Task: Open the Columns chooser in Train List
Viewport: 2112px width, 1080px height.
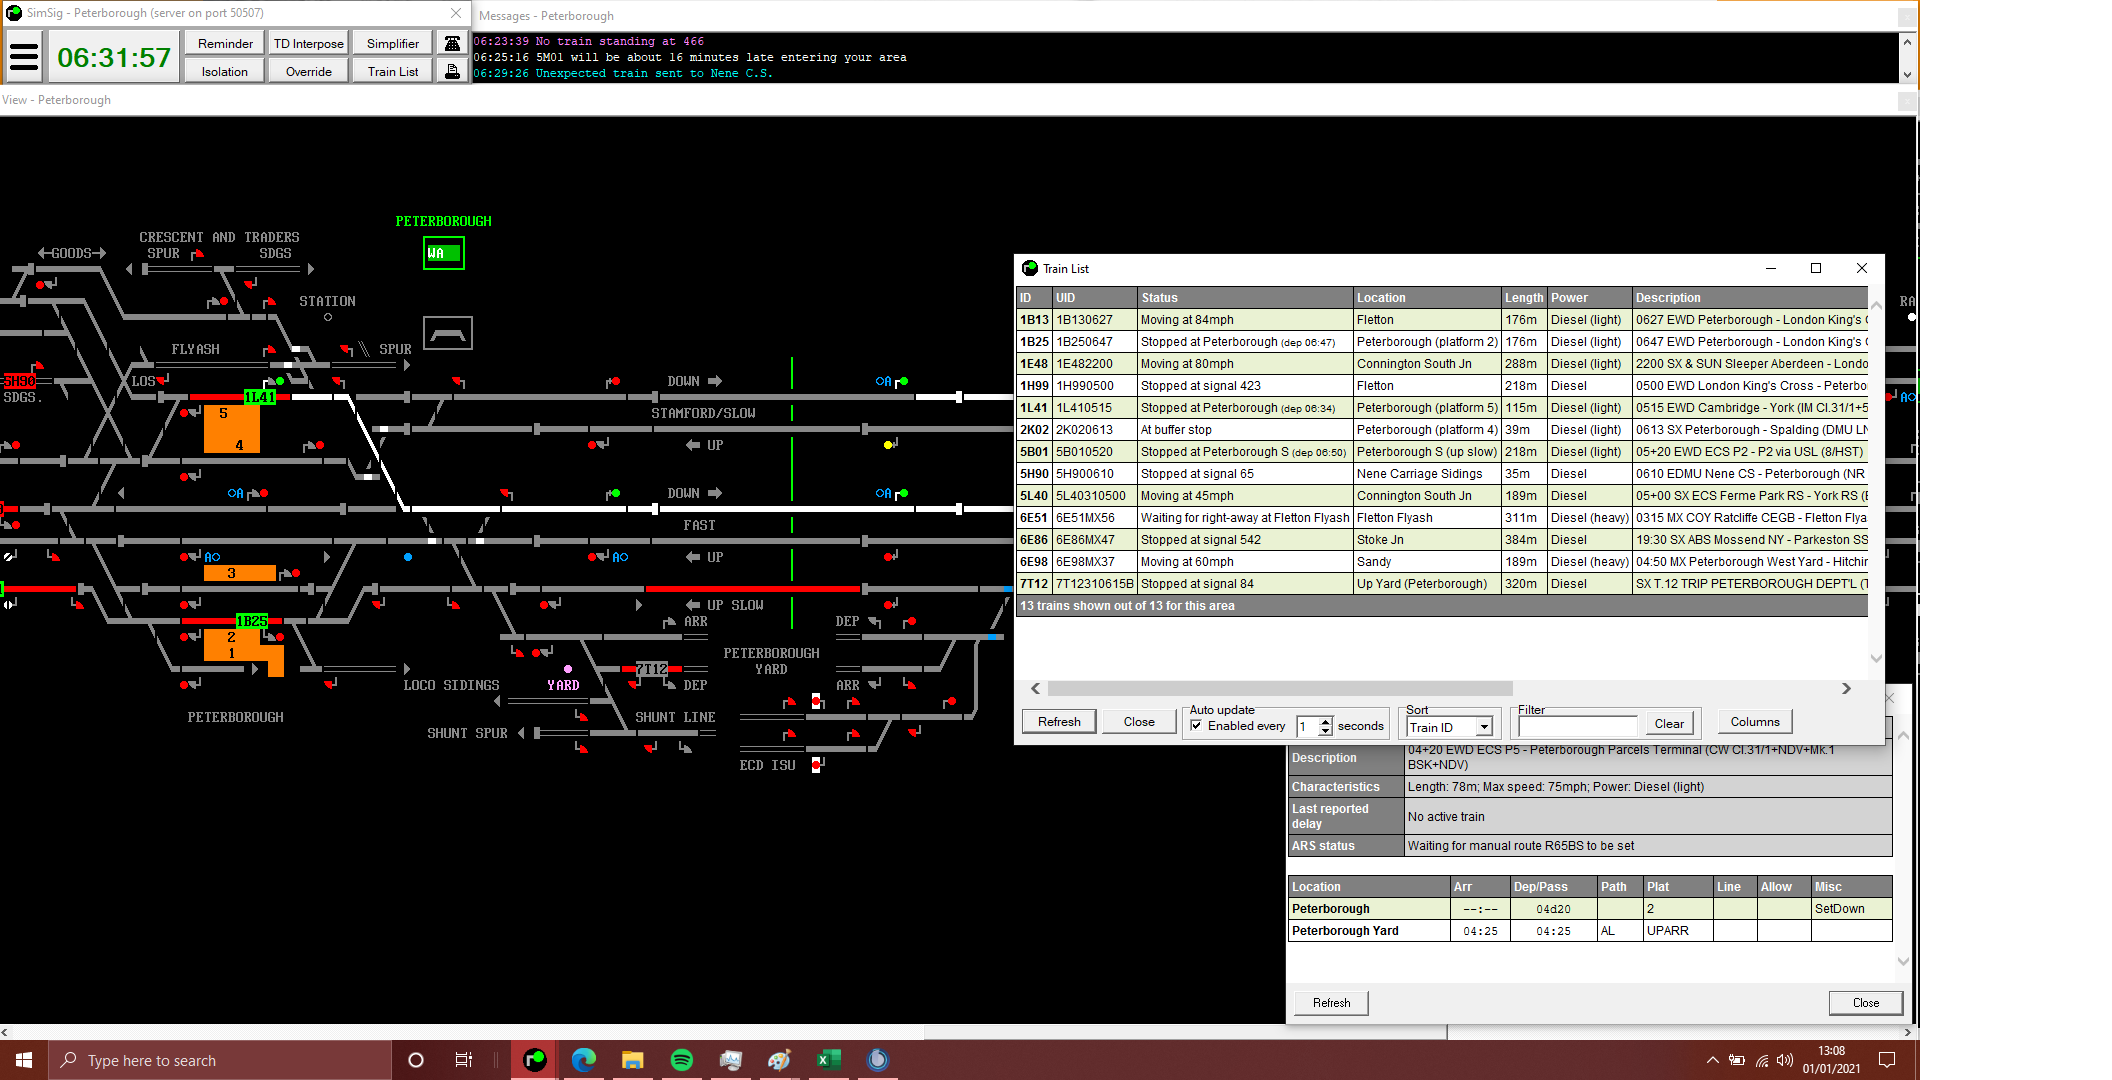Action: tap(1755, 722)
